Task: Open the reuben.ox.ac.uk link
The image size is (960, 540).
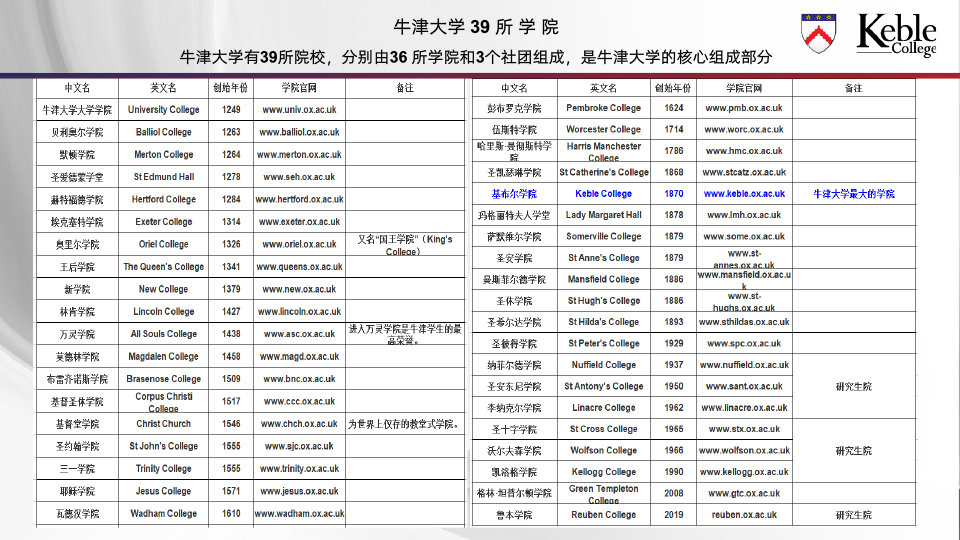Action: (x=744, y=515)
